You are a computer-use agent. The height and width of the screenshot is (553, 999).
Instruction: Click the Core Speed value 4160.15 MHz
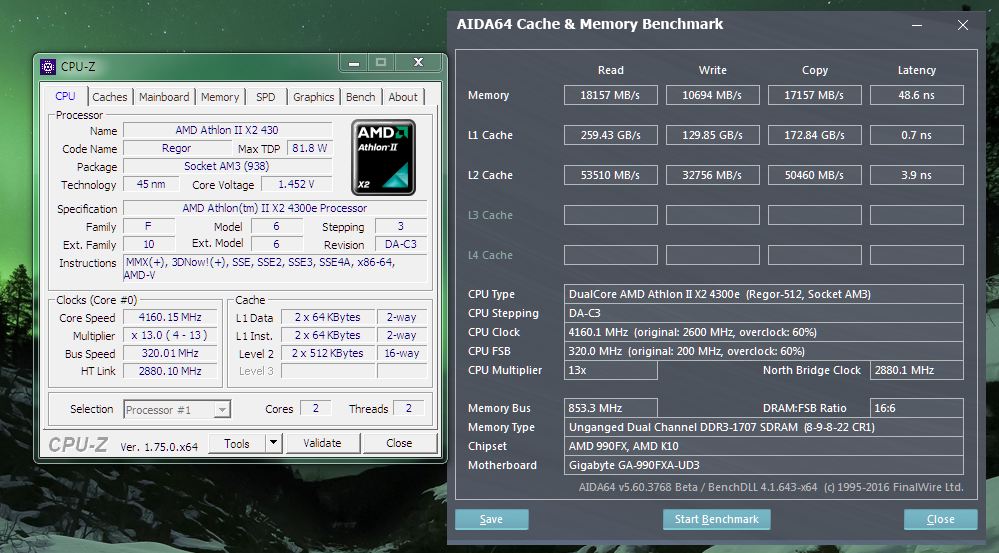point(170,317)
